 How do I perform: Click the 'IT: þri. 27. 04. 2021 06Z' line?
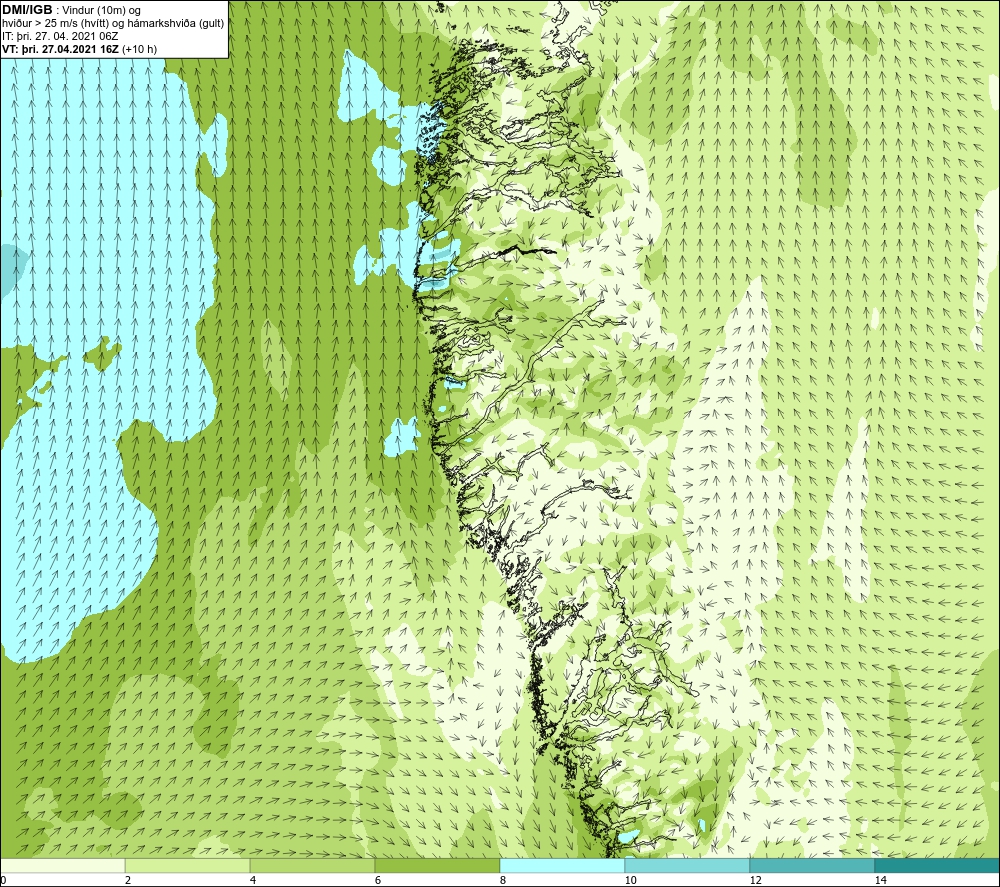(x=60, y=36)
